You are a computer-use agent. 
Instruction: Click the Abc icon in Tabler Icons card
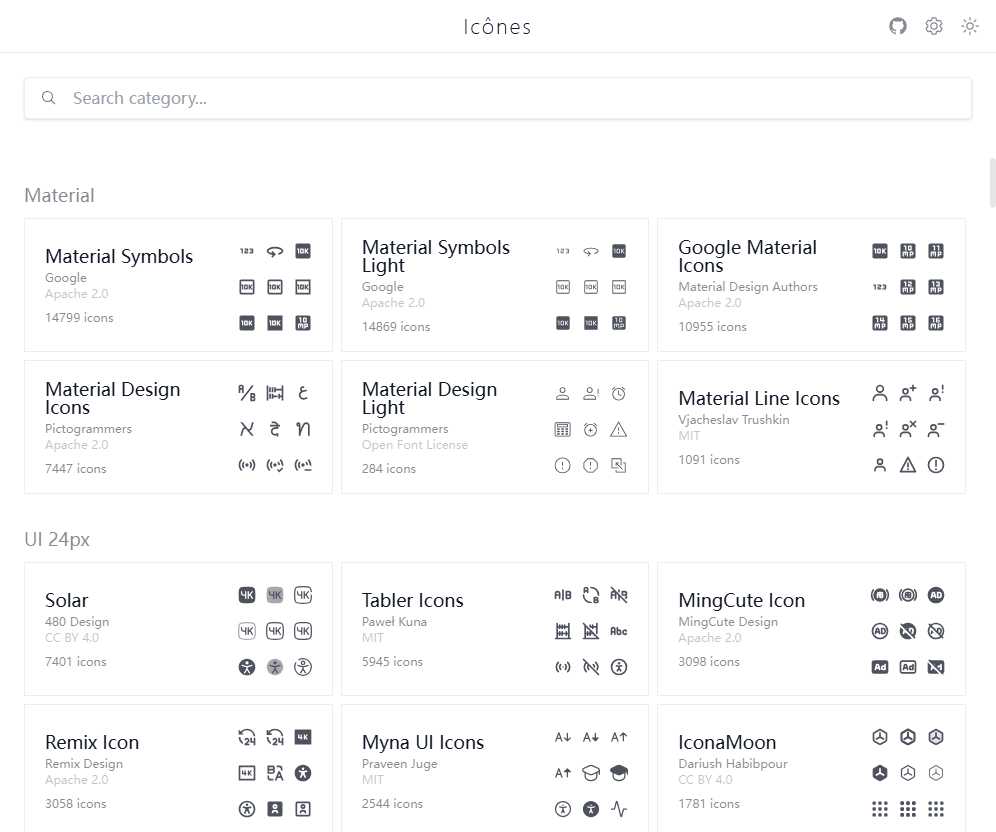(x=618, y=631)
